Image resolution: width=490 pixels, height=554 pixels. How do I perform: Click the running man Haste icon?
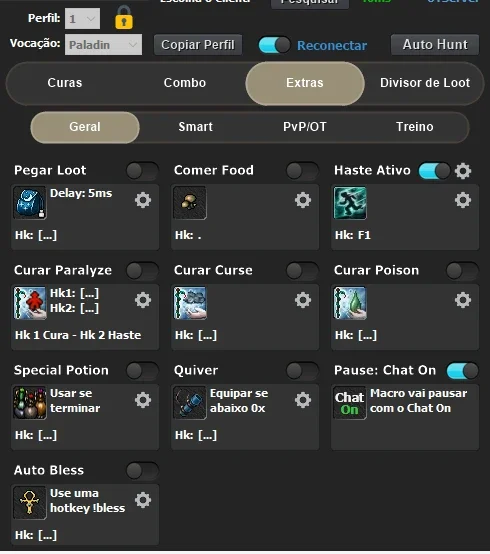(x=350, y=203)
